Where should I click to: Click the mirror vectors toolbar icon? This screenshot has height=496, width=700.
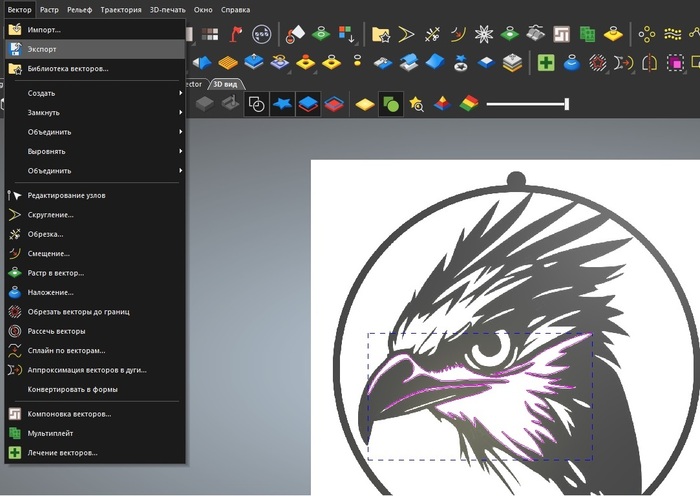coord(650,63)
